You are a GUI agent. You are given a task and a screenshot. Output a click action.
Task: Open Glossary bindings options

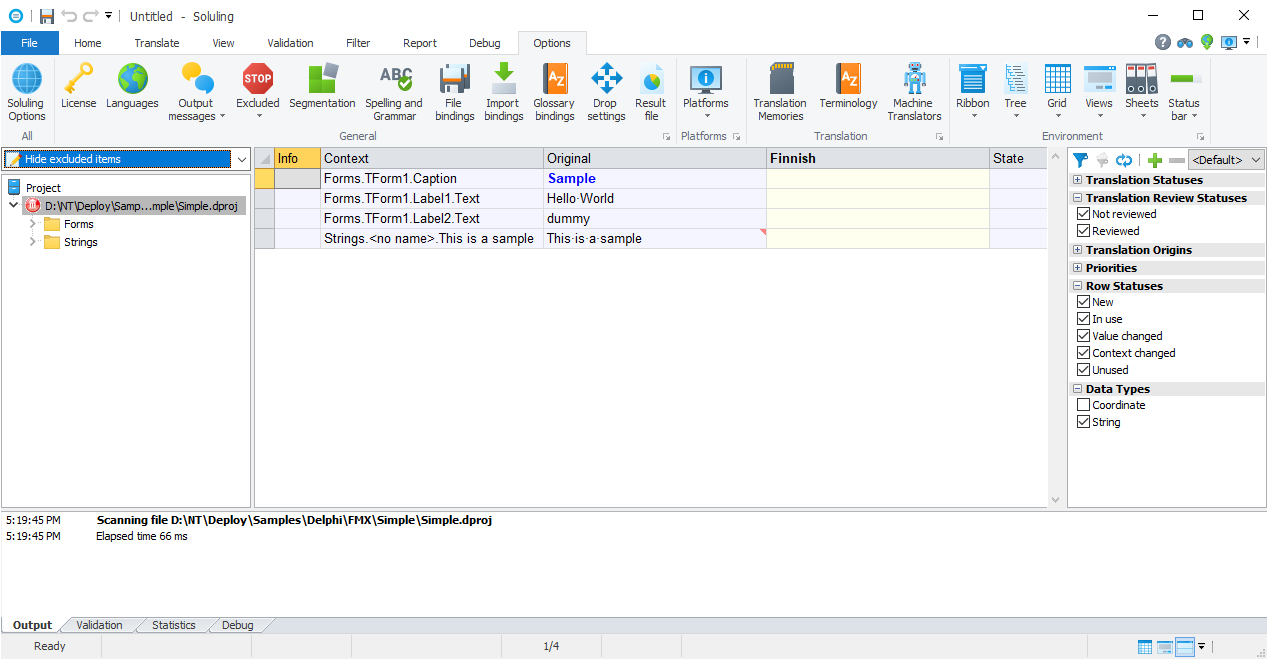[554, 92]
